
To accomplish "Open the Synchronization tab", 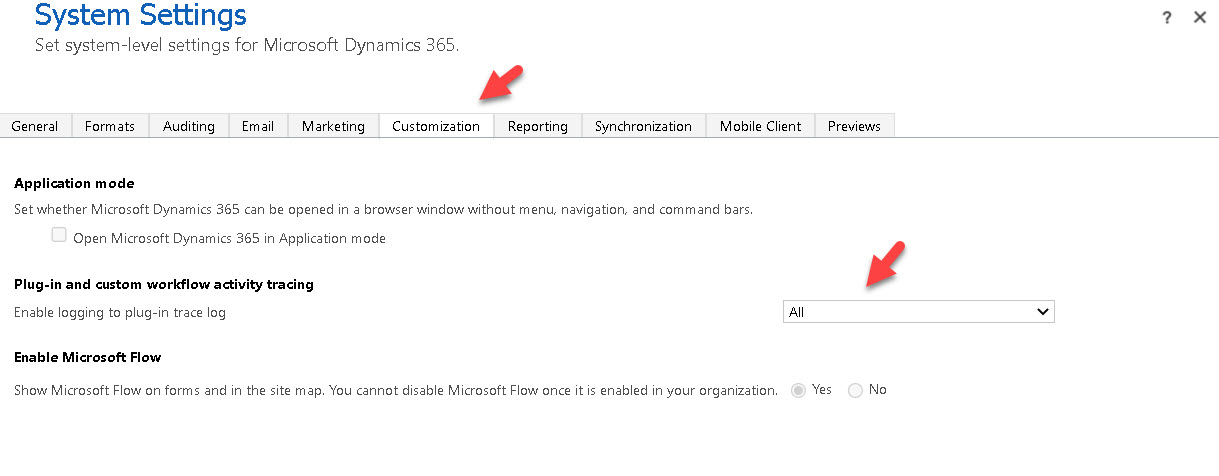I will 643,126.
